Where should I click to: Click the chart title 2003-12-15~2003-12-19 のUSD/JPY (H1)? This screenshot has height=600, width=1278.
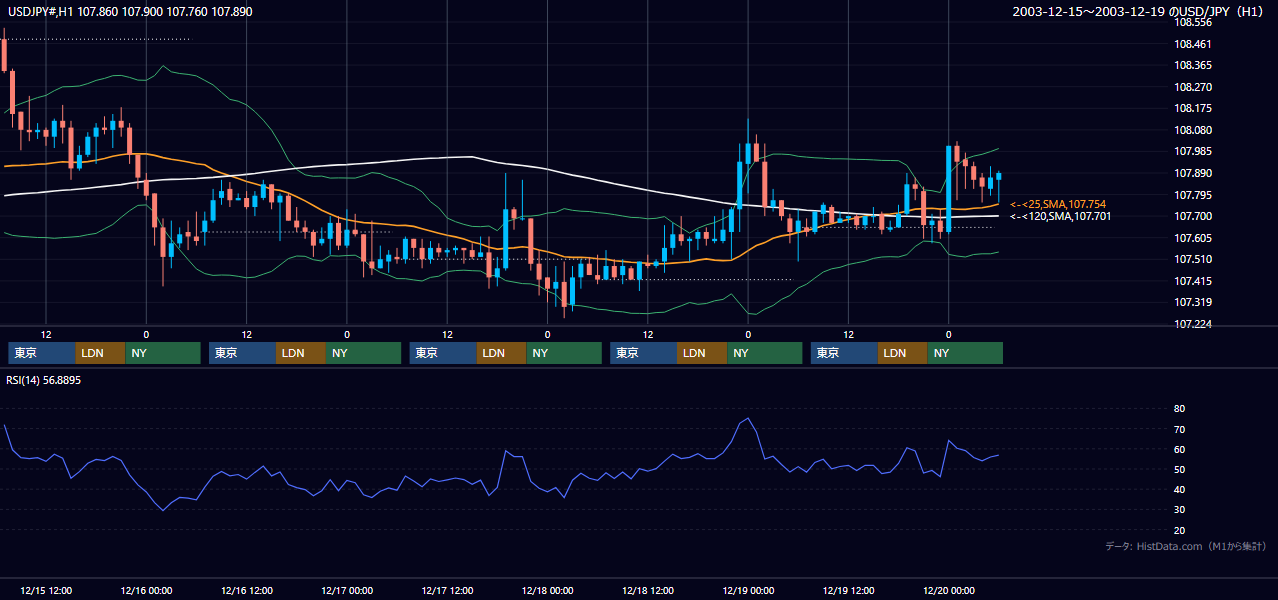coord(1140,12)
